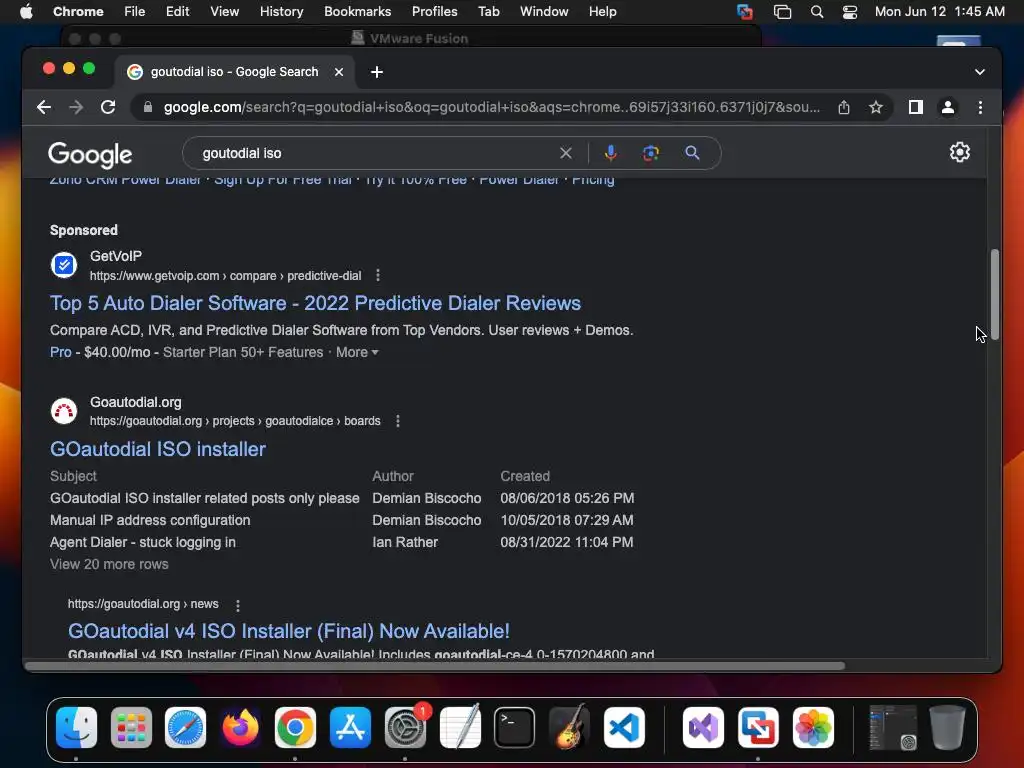Expand the tab search chevron
Viewport: 1024px width, 768px height.
pos(980,72)
